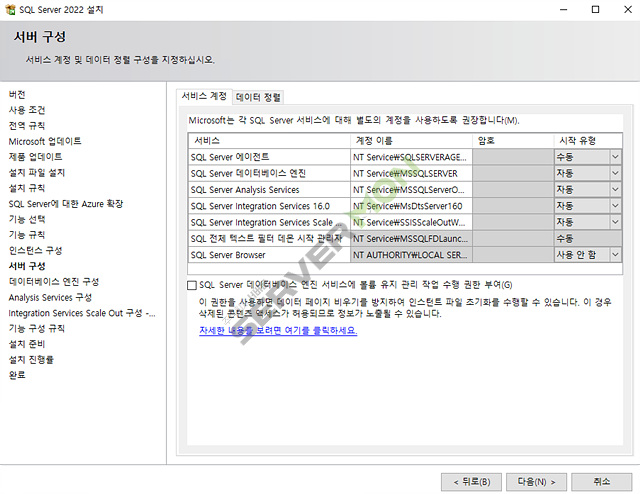
Task: Open startup type dropdown for Integration Services Scale Out
Action: point(615,222)
